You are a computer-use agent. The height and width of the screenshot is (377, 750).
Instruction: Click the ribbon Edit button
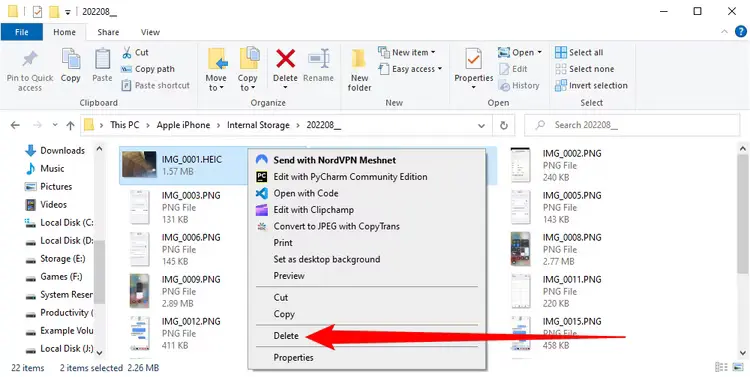click(514, 69)
